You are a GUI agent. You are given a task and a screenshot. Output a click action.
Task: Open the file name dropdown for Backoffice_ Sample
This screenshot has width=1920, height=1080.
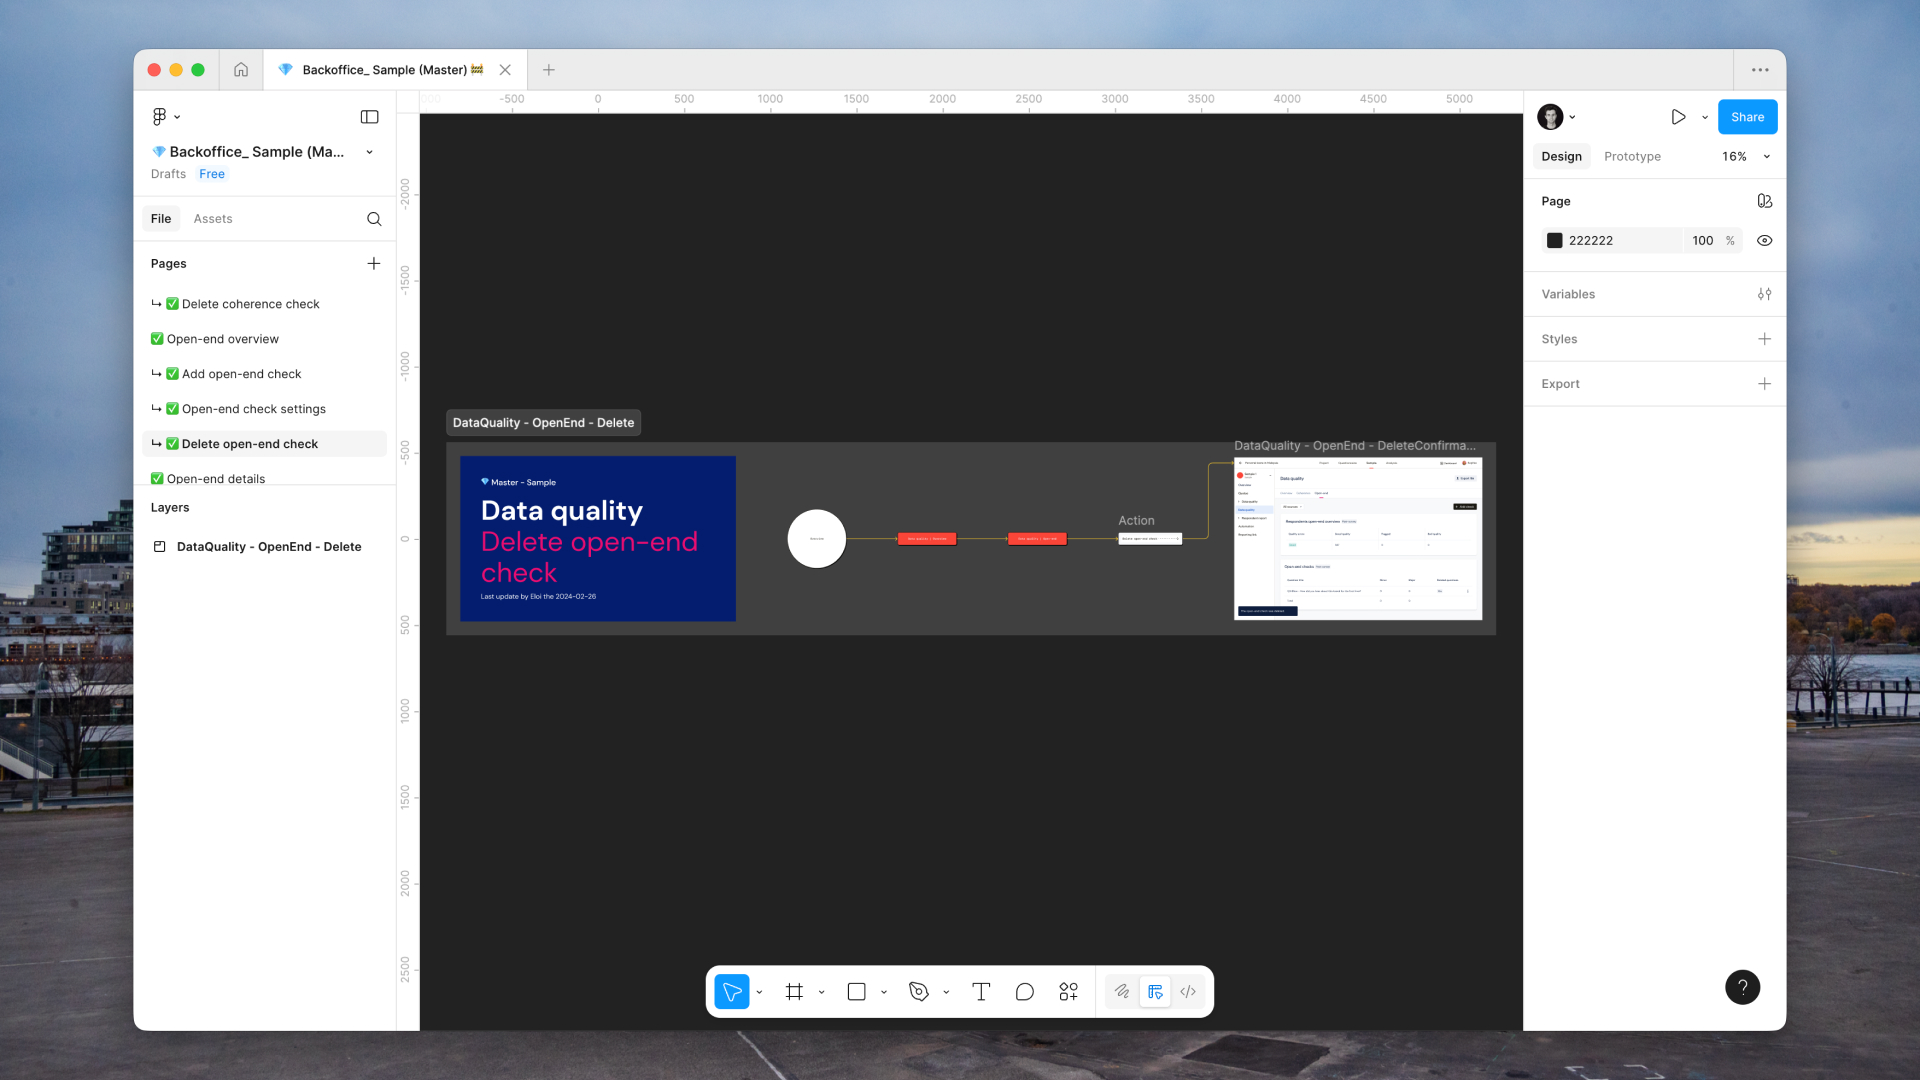click(370, 152)
